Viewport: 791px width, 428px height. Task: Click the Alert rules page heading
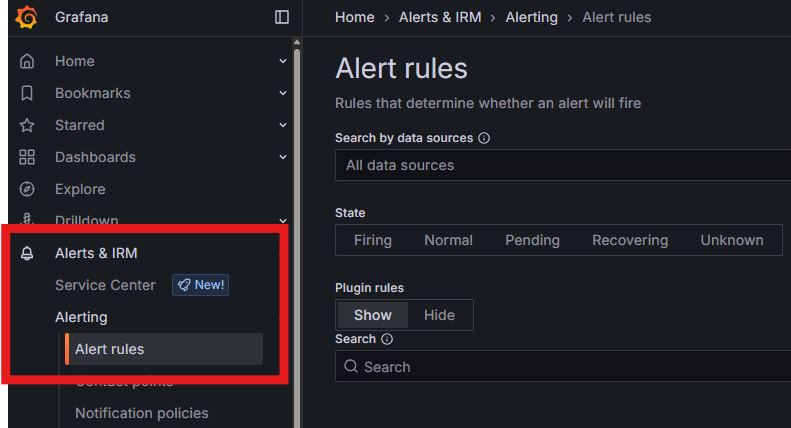click(x=402, y=68)
